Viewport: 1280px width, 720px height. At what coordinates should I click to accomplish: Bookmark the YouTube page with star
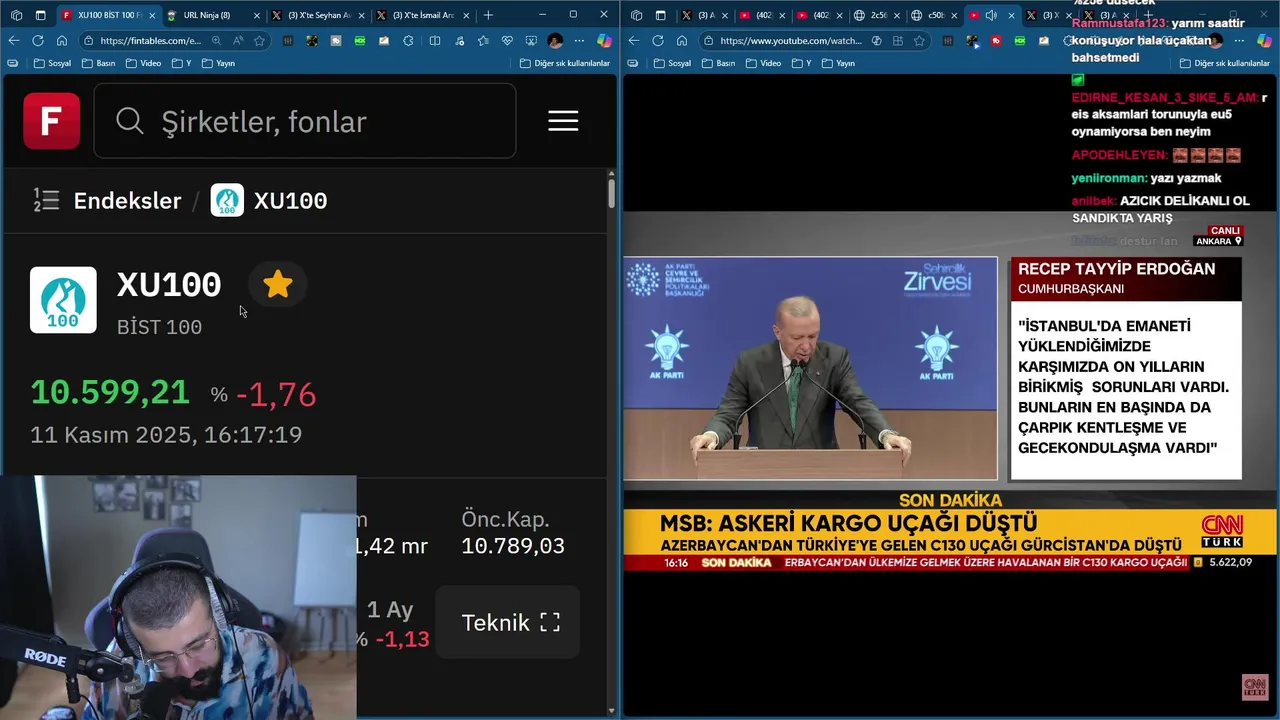pyautogui.click(x=919, y=41)
